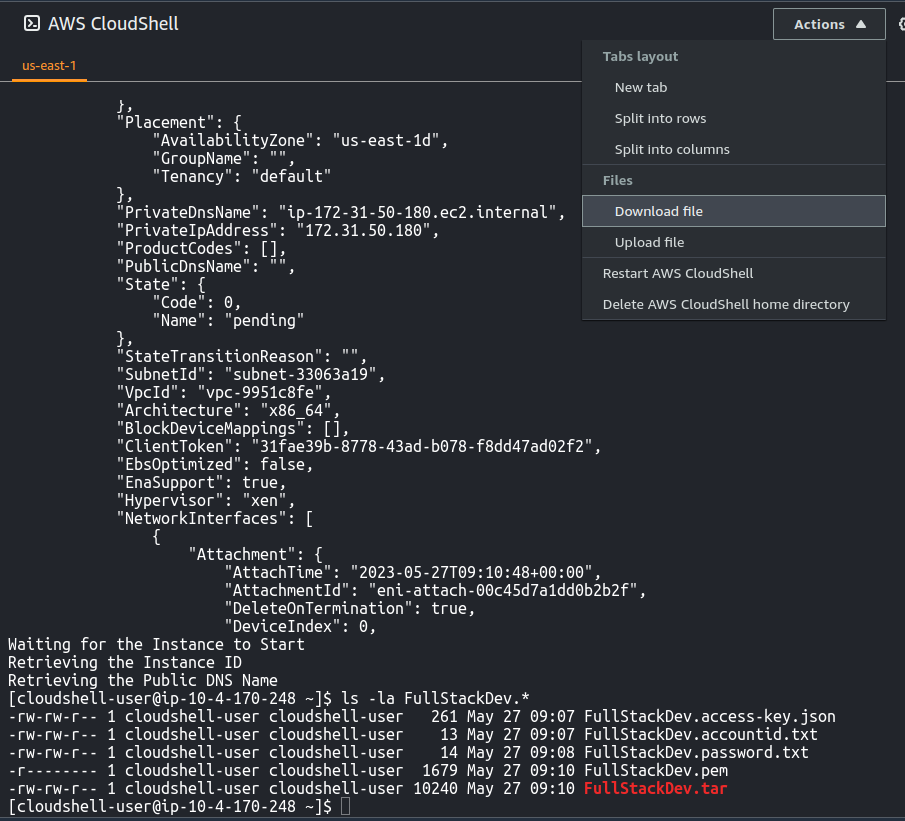This screenshot has width=905, height=821.
Task: Click the 'ls -la FullStackDev.*' command text
Action: tap(435, 699)
